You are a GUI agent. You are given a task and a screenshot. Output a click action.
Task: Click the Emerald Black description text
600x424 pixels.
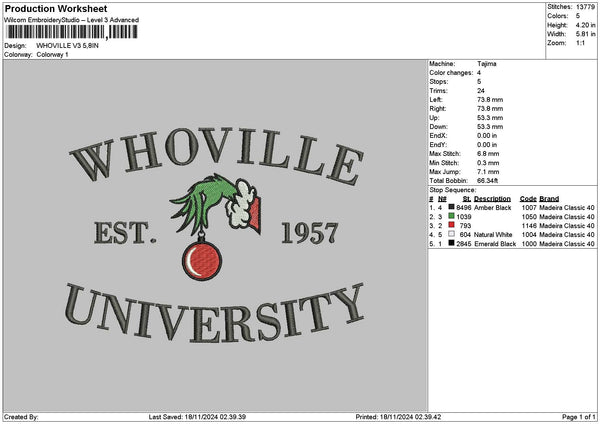[x=495, y=244]
